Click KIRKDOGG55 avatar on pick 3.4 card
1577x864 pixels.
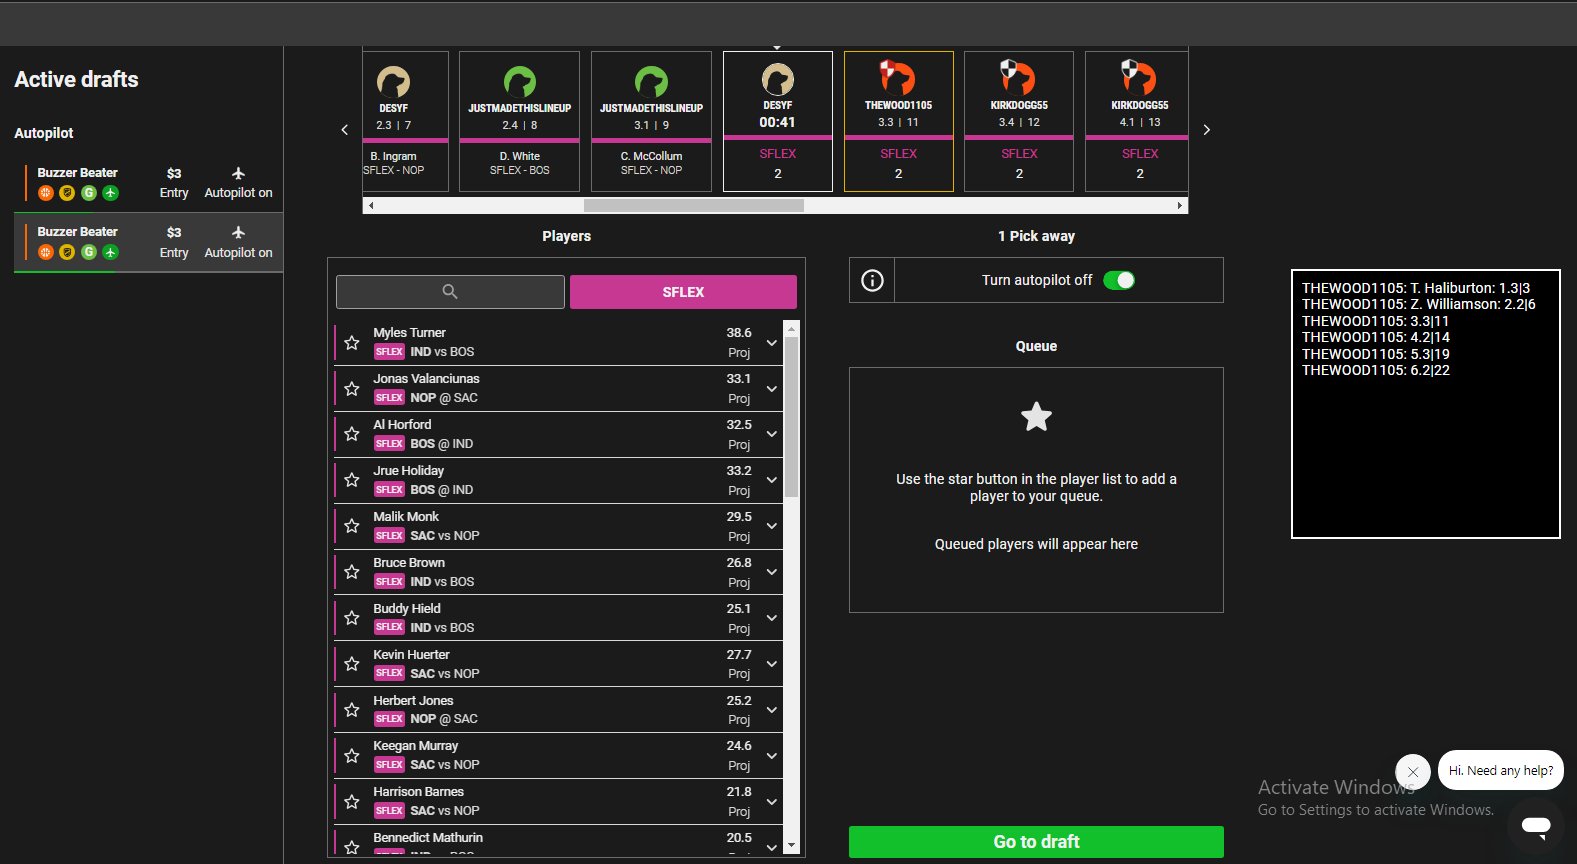pos(1019,77)
